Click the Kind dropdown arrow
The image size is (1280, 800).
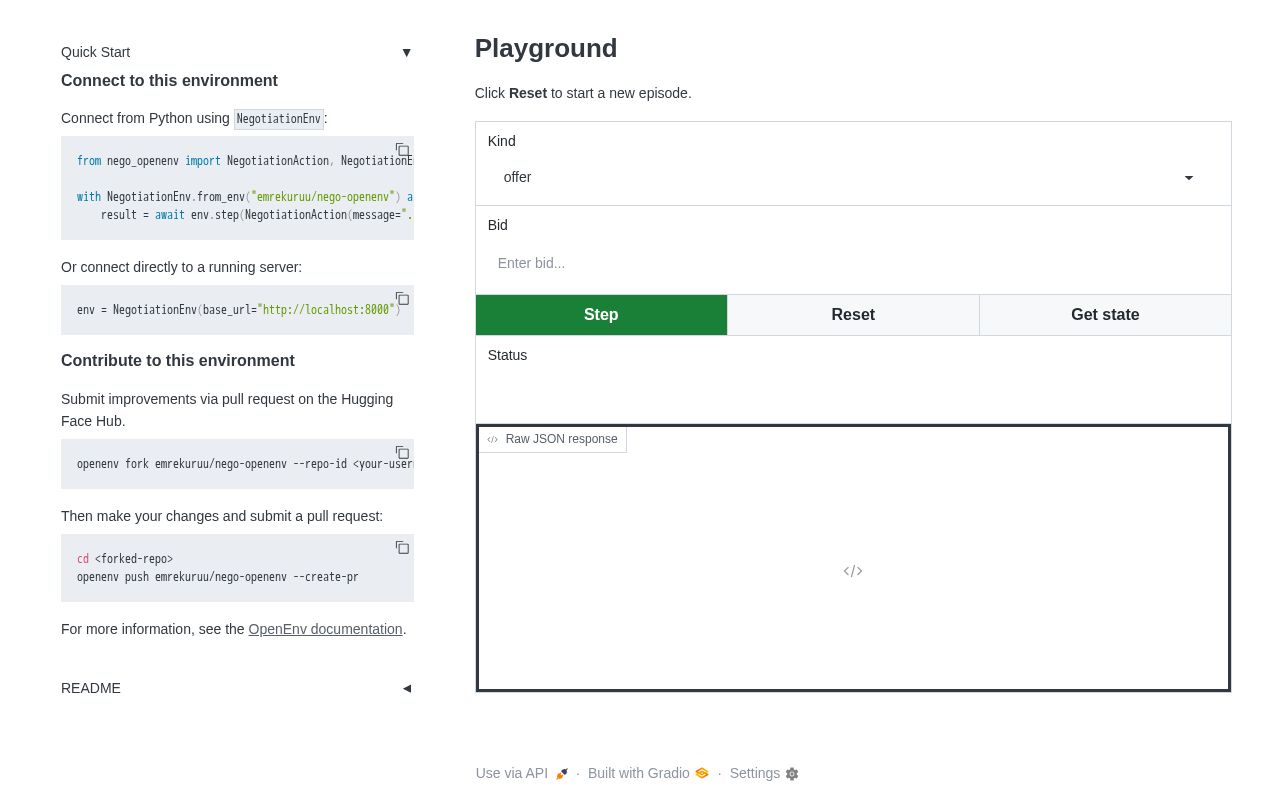[x=1189, y=178]
